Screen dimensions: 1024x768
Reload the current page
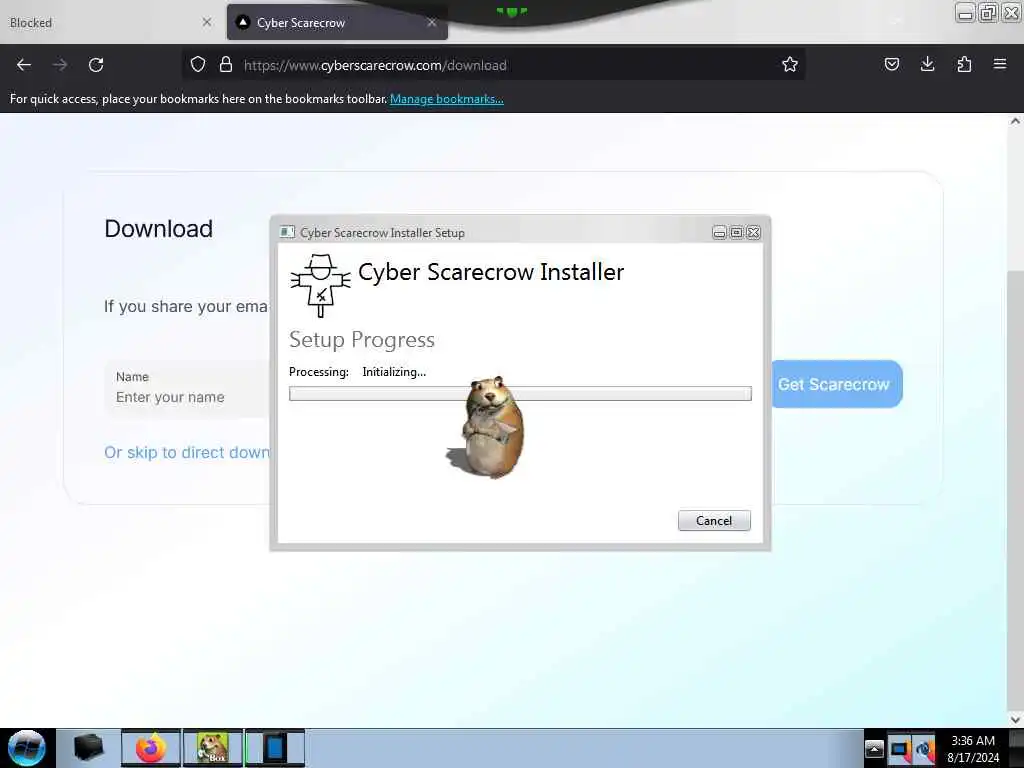[96, 65]
